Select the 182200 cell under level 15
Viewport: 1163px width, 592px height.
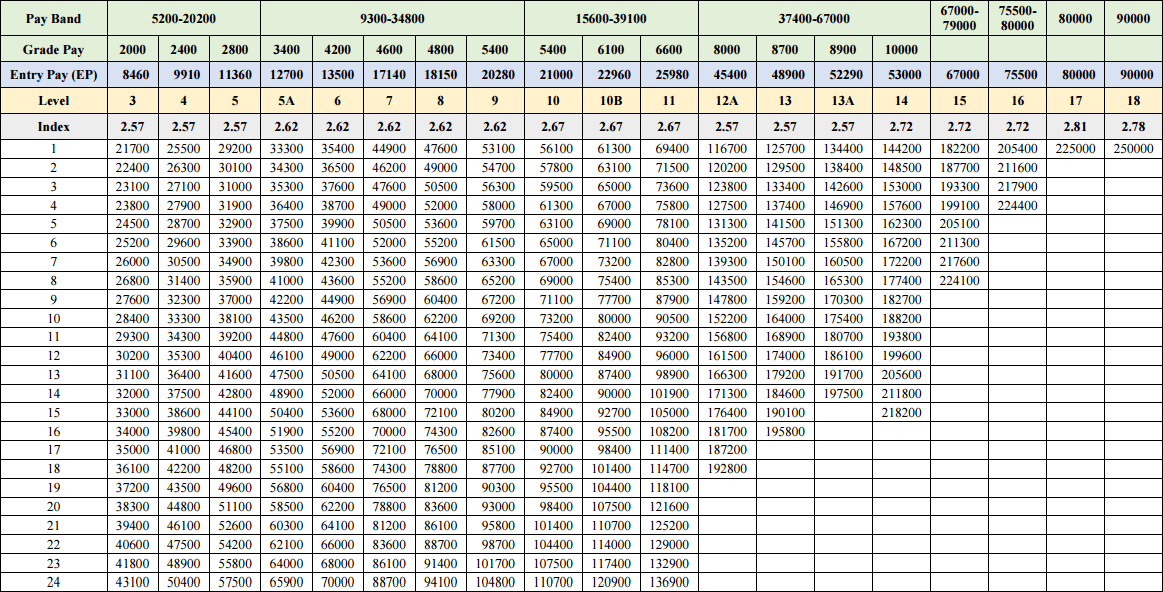[x=959, y=148]
